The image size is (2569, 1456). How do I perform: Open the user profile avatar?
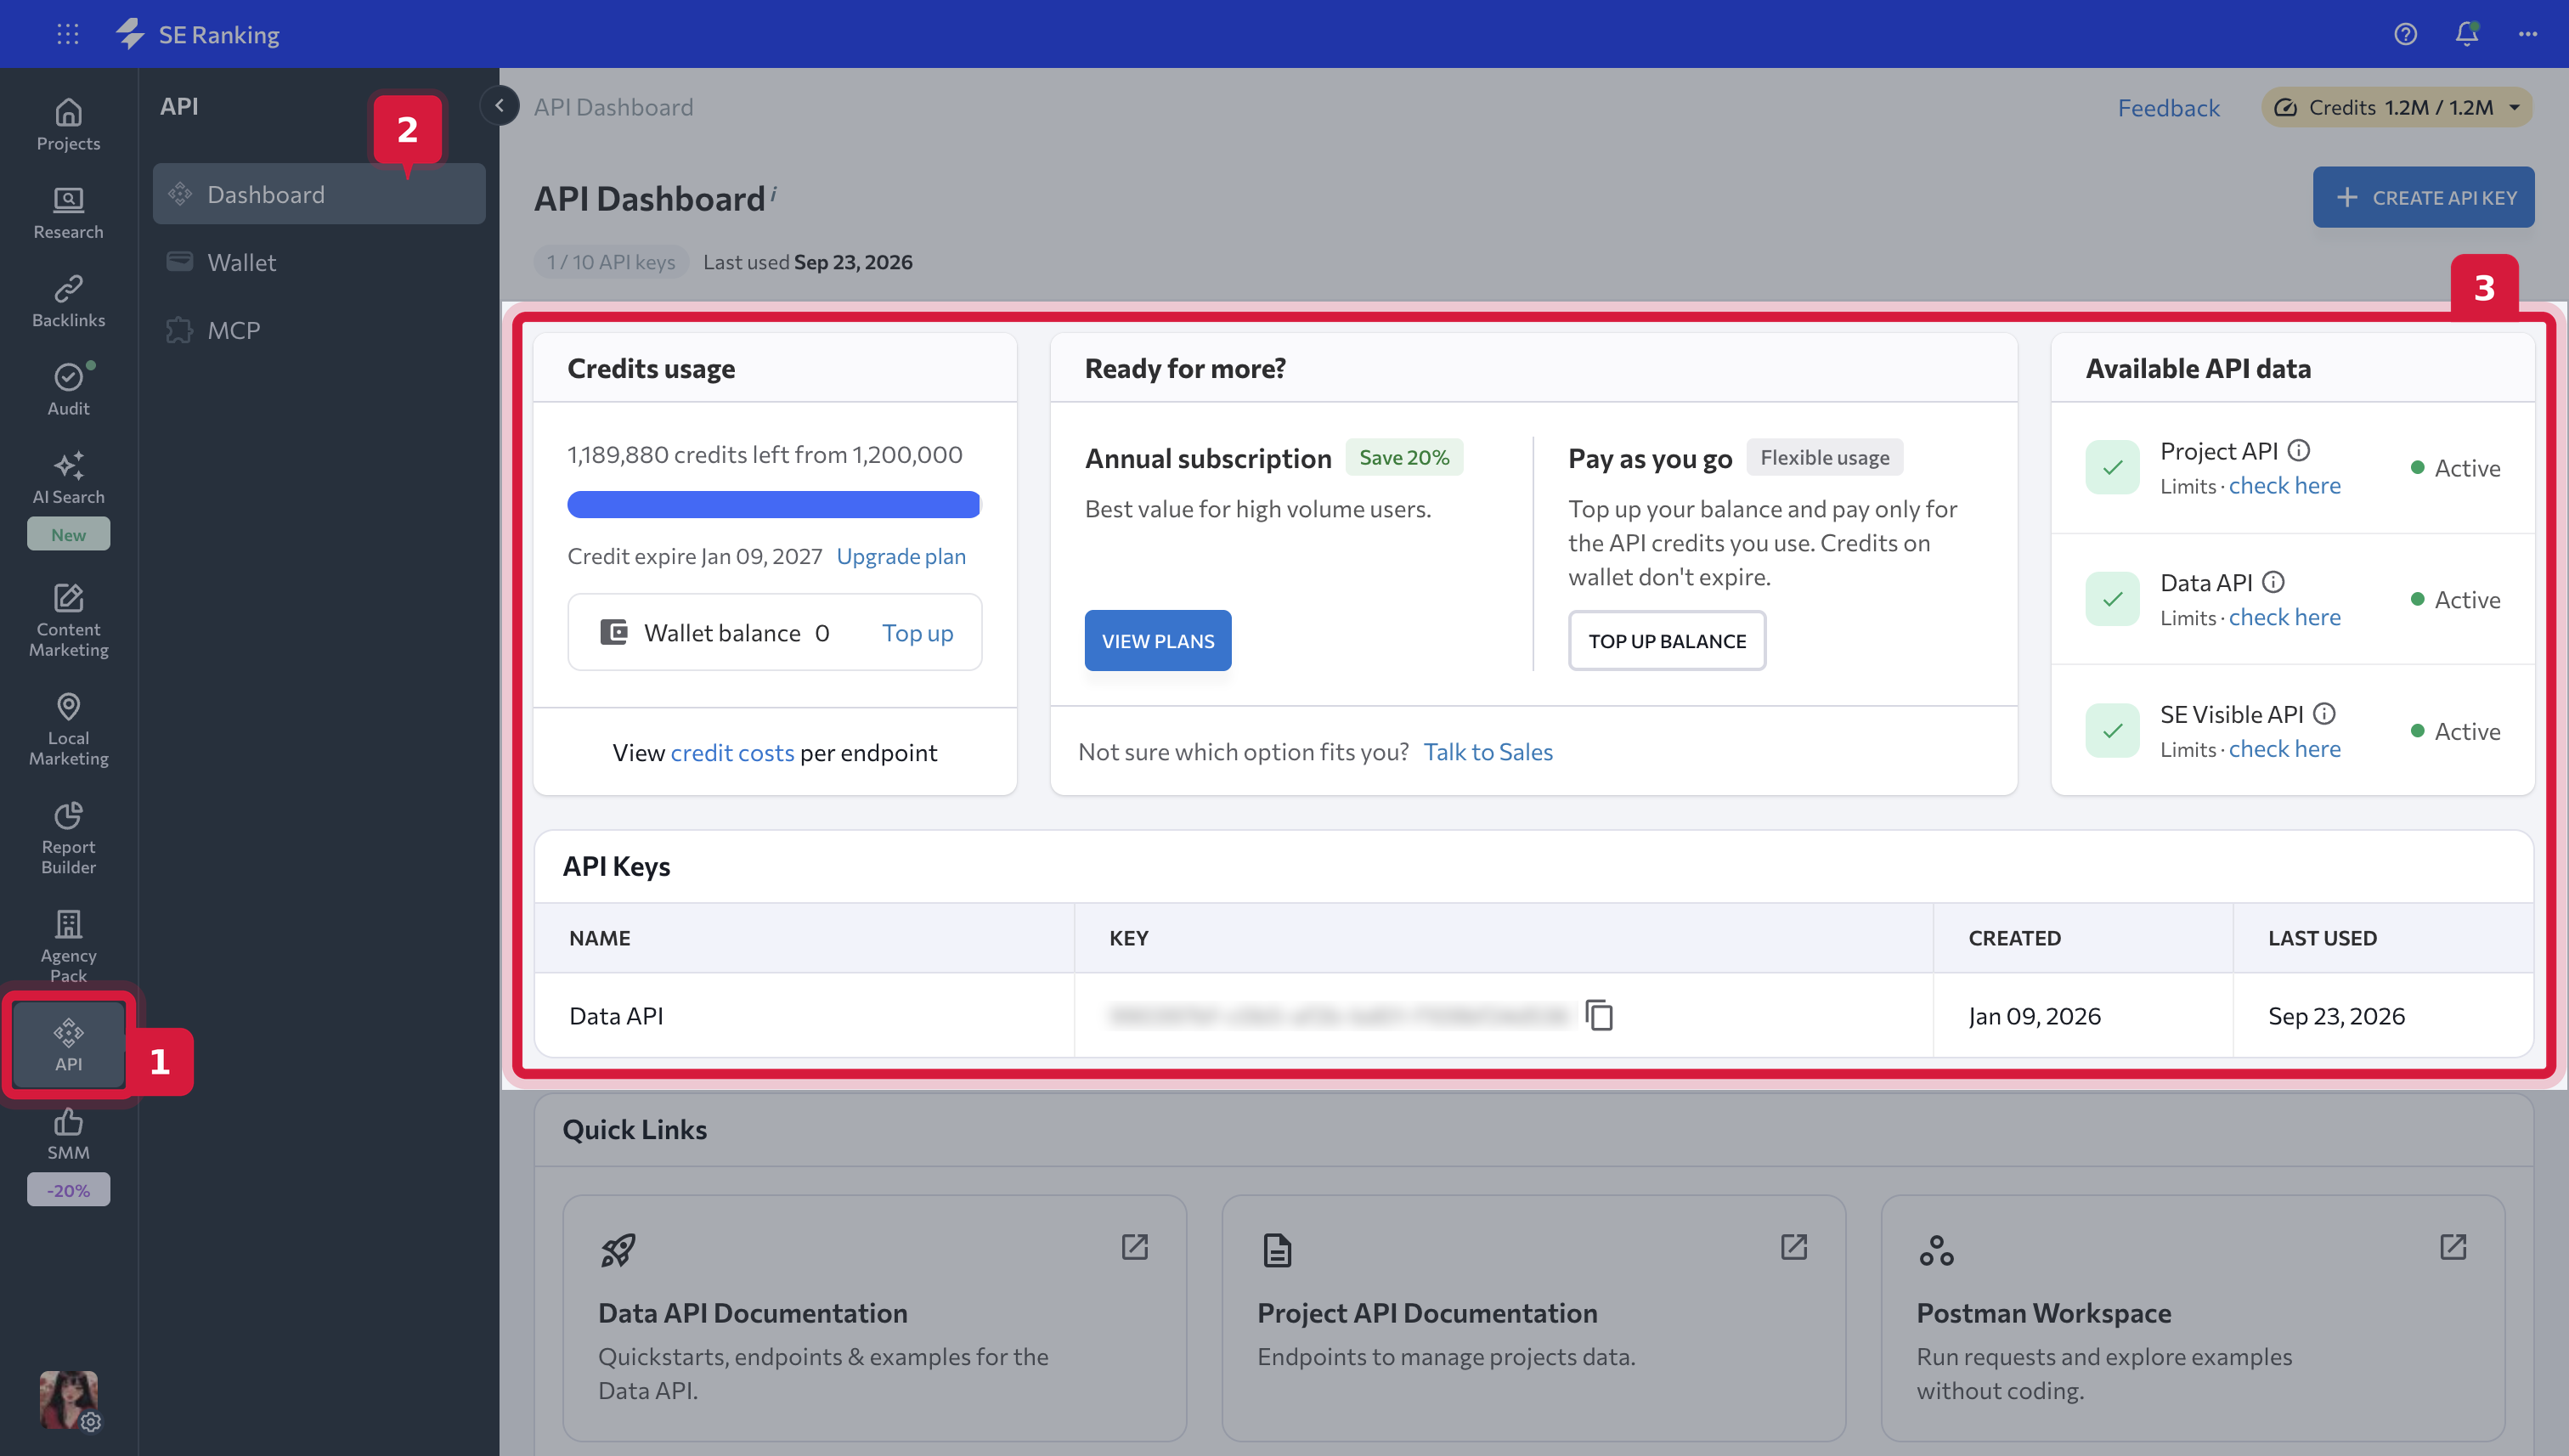click(68, 1400)
